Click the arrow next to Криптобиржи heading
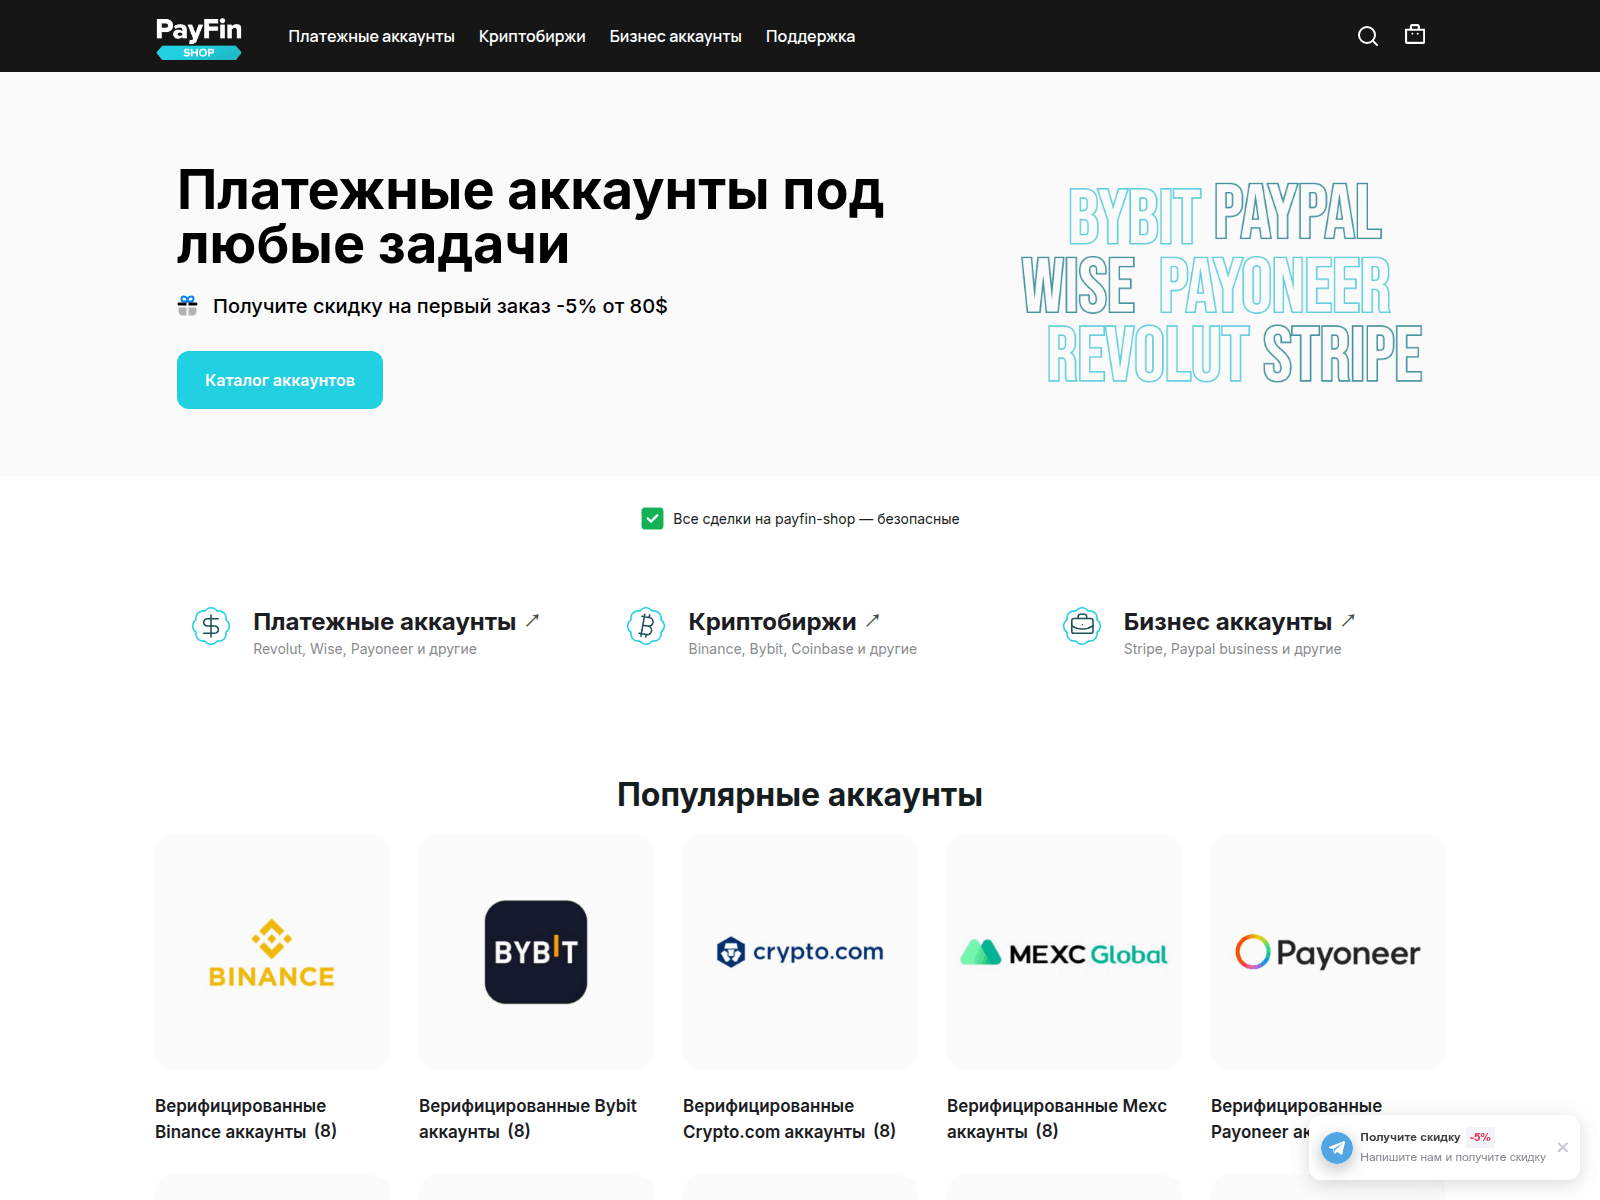This screenshot has height=1200, width=1600. tap(873, 621)
